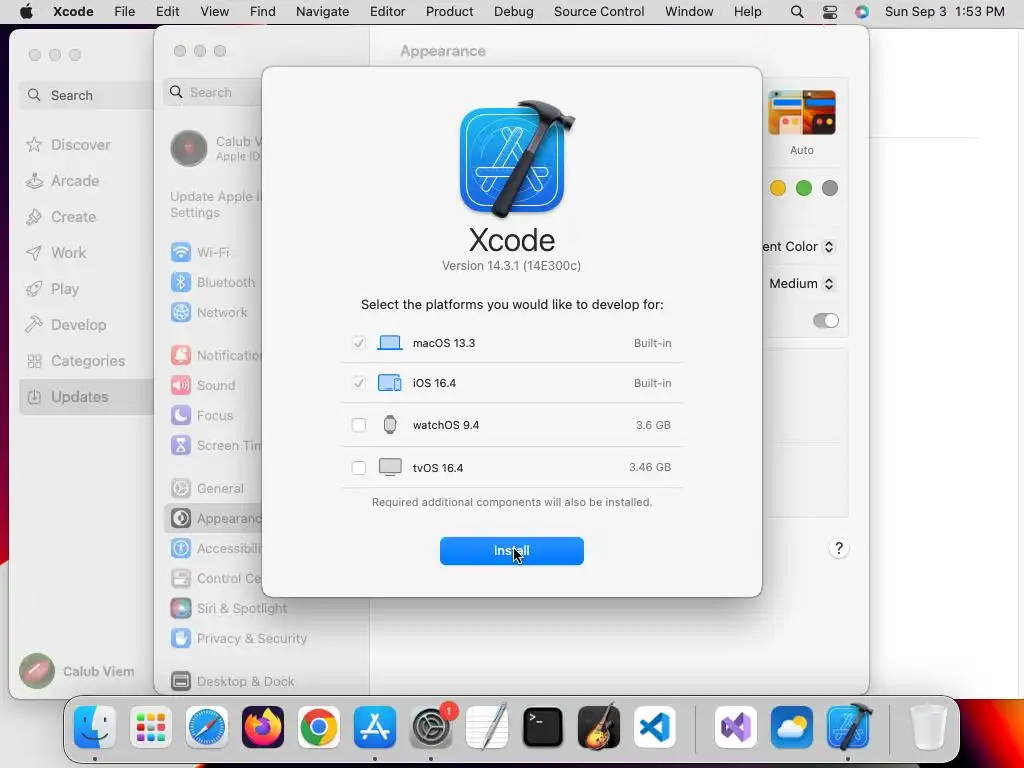
Task: Enable watchOS 9.4 platform checkbox
Action: pyautogui.click(x=359, y=425)
